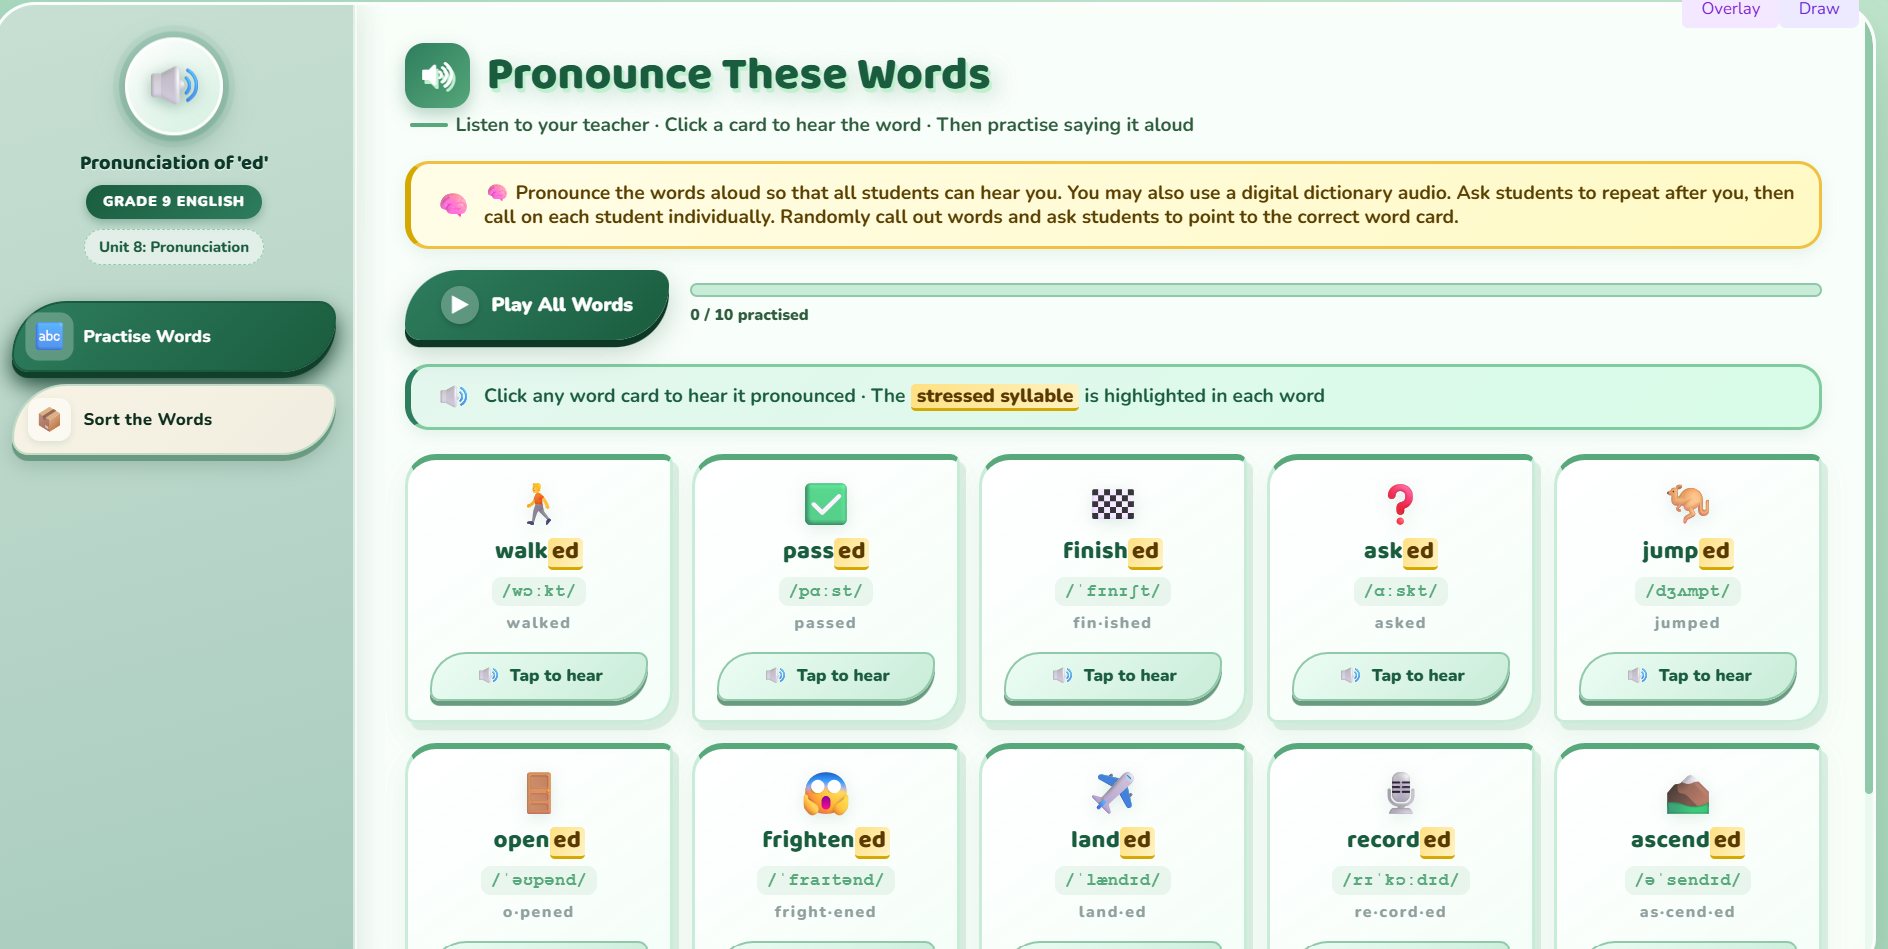1888x949 pixels.
Task: Click the airplane icon on landed card
Action: 1112,793
